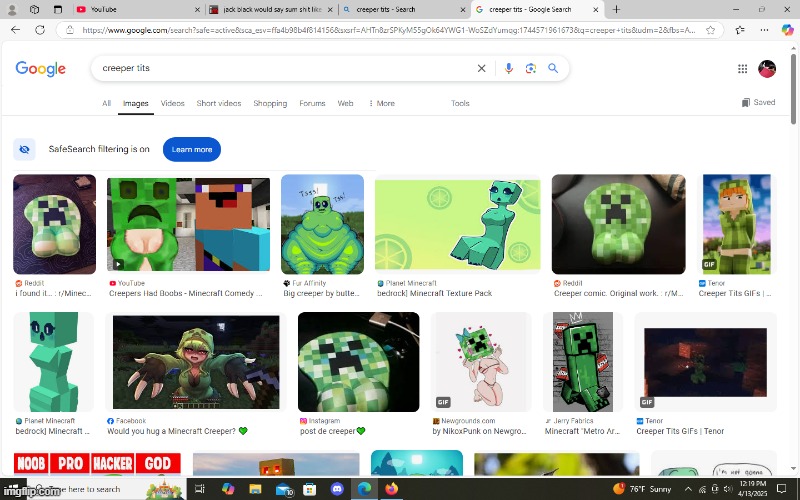The image size is (800, 500).
Task: Open the Copilot icon in the Edge toolbar
Action: pos(787,30)
